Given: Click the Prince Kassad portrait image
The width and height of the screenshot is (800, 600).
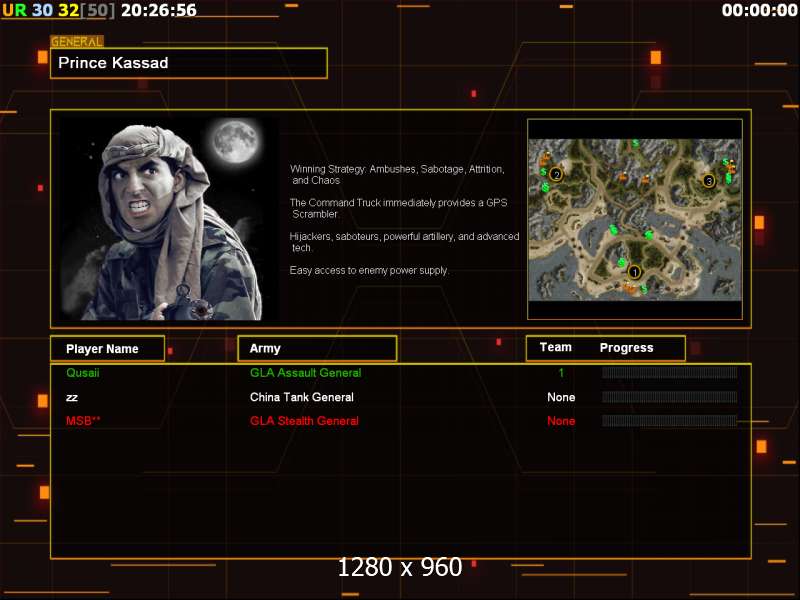Looking at the screenshot, I should [x=169, y=219].
